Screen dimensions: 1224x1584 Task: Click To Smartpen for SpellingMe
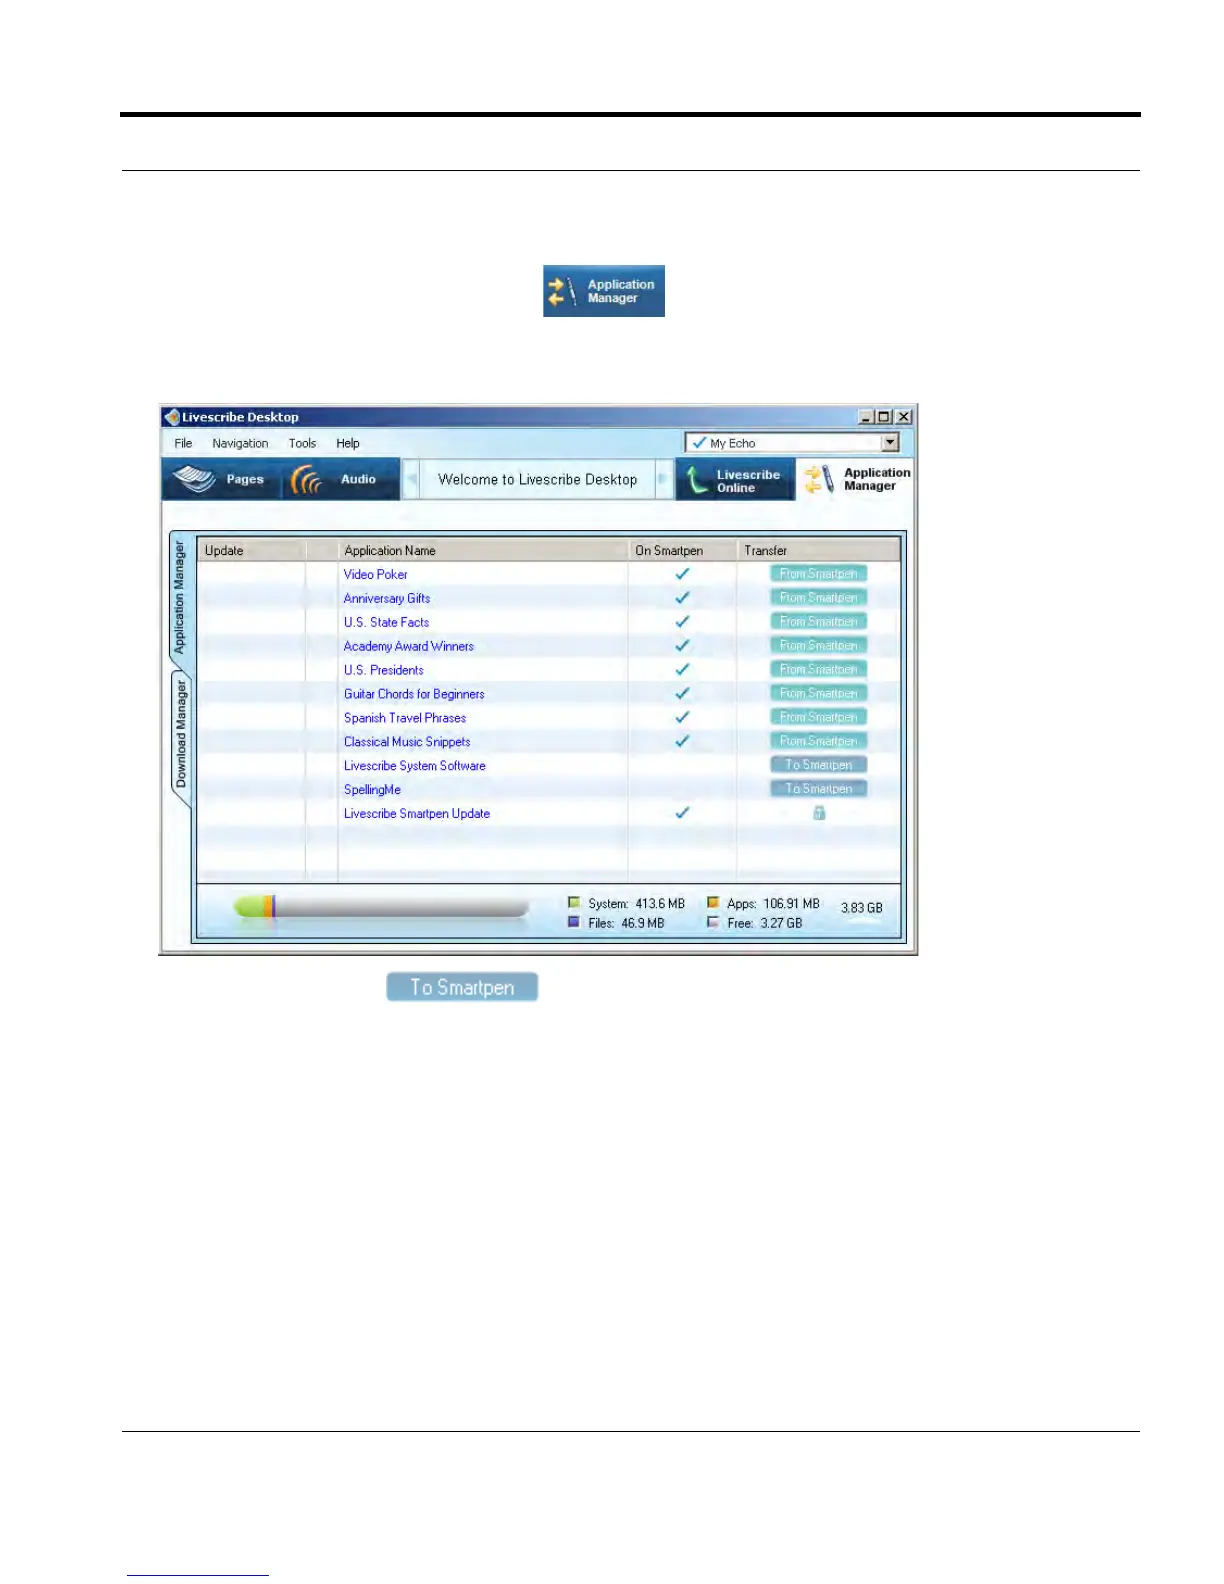pyautogui.click(x=818, y=789)
